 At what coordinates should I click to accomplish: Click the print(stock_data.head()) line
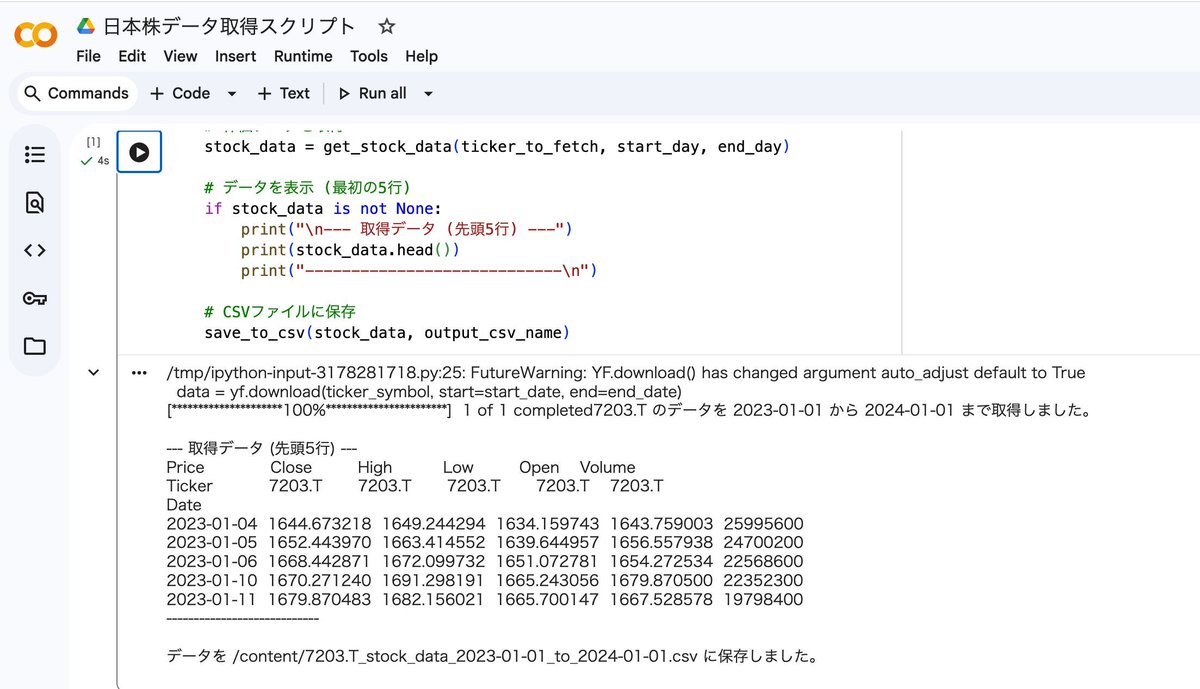[350, 250]
